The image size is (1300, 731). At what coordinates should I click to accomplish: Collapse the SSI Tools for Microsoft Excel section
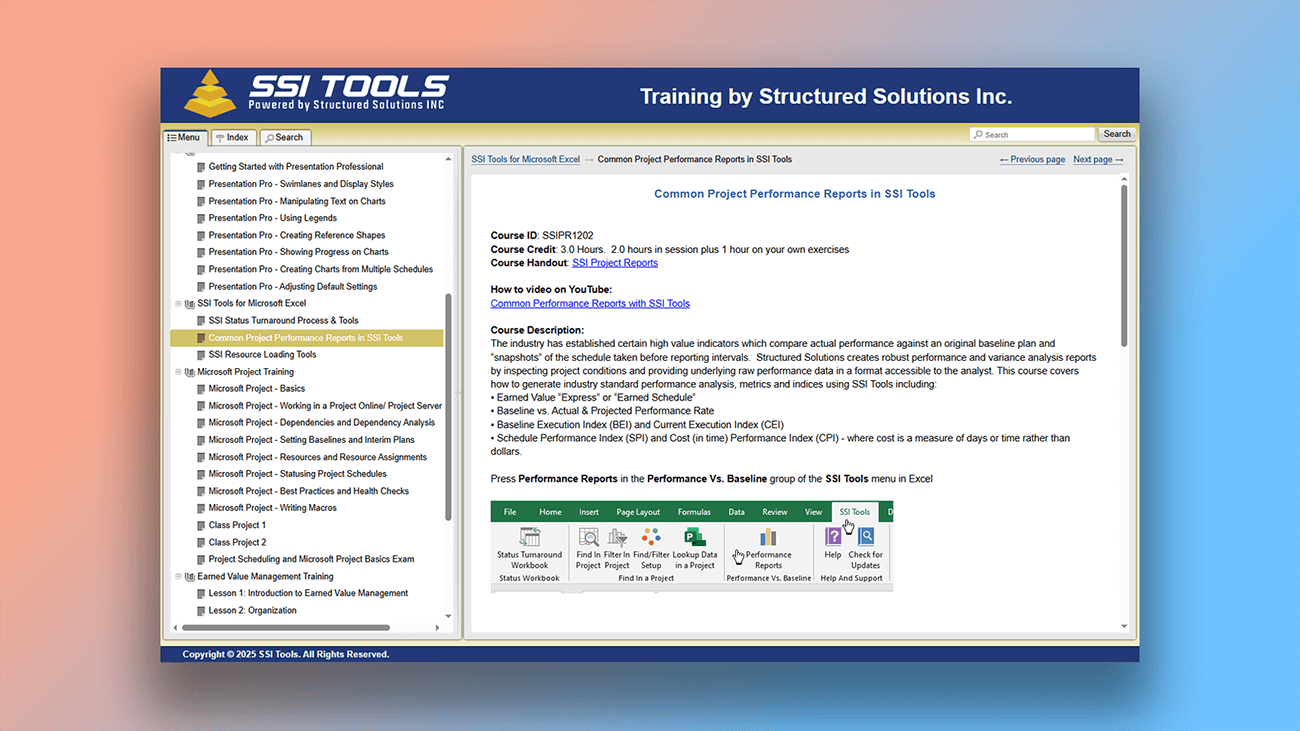pos(178,303)
